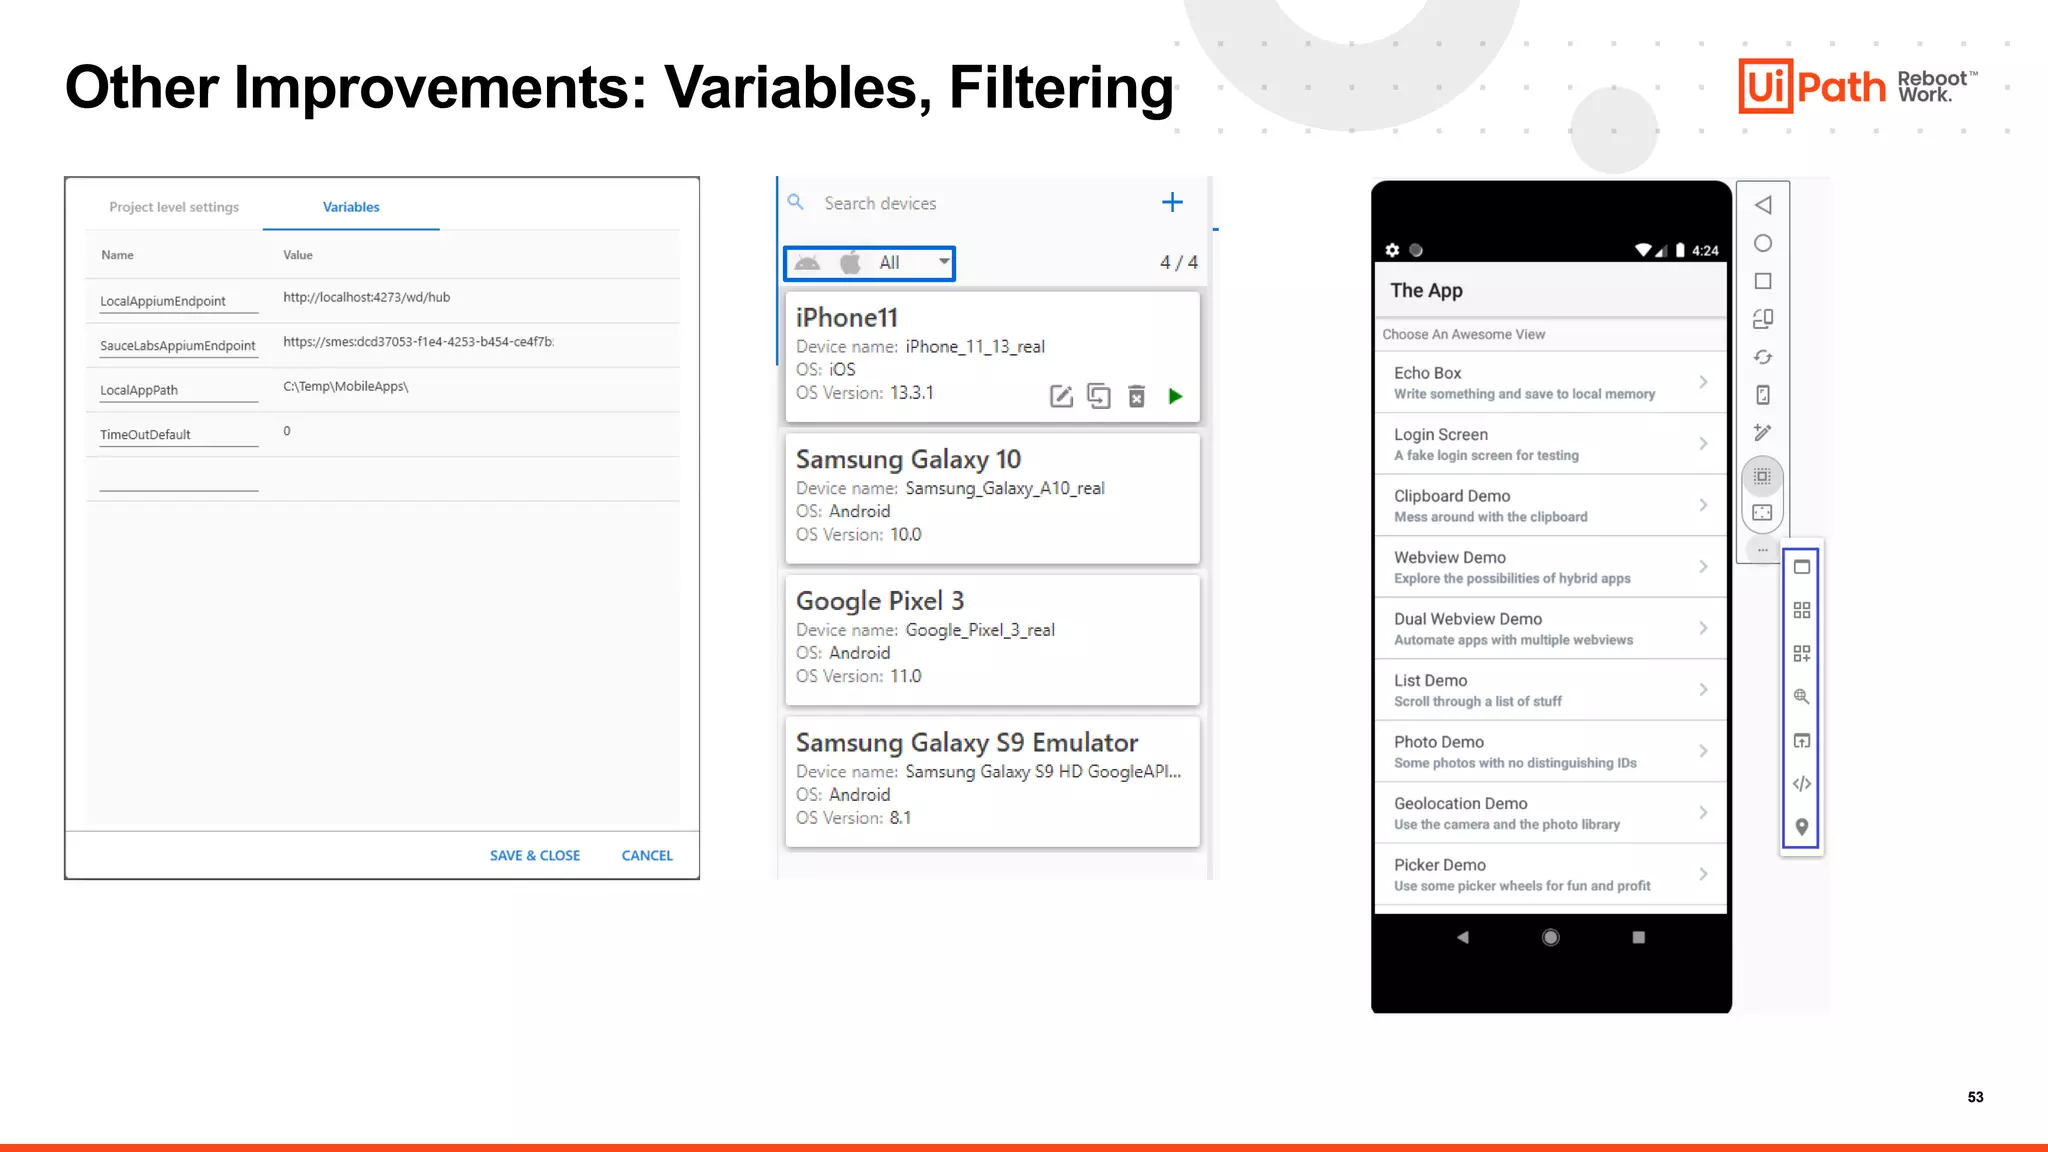Screen dimensions: 2048x1152
Task: Click the TimeOutDefault name field
Action: [178, 435]
